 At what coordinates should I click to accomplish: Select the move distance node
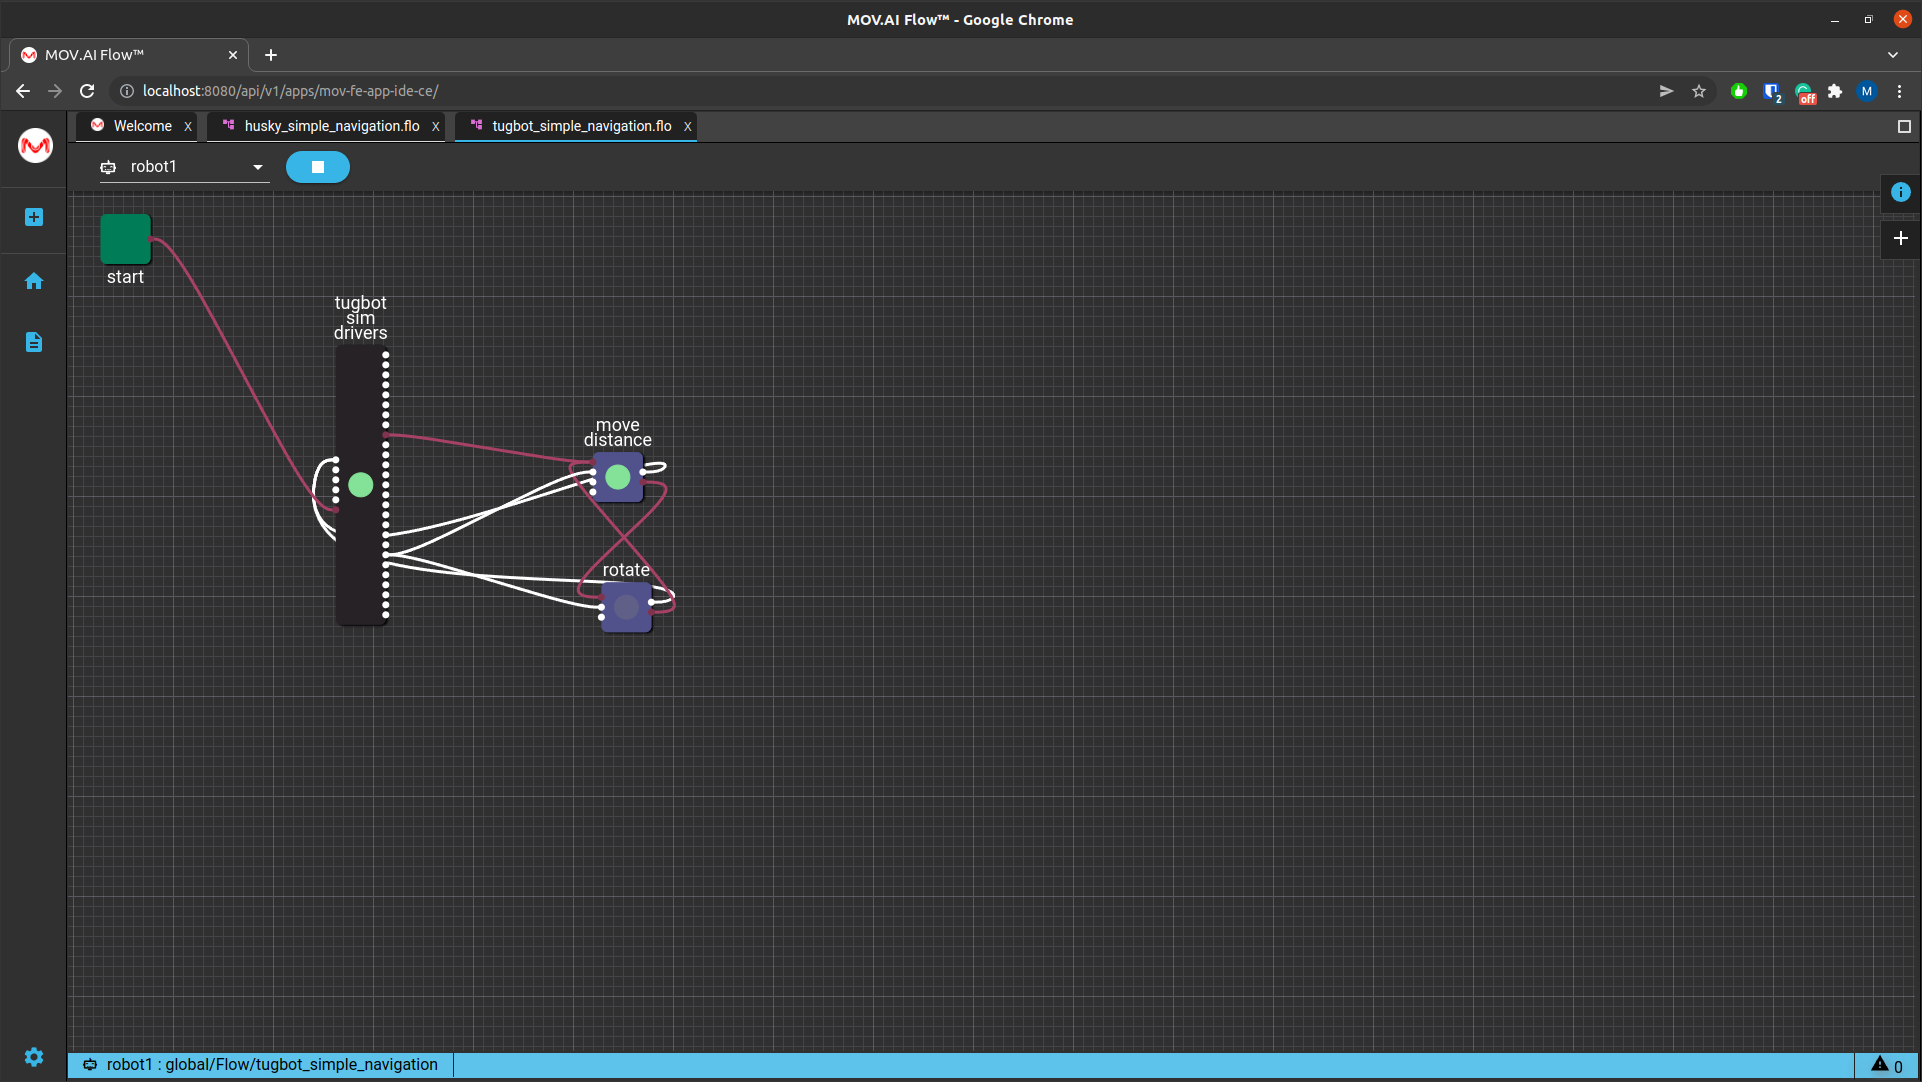618,477
